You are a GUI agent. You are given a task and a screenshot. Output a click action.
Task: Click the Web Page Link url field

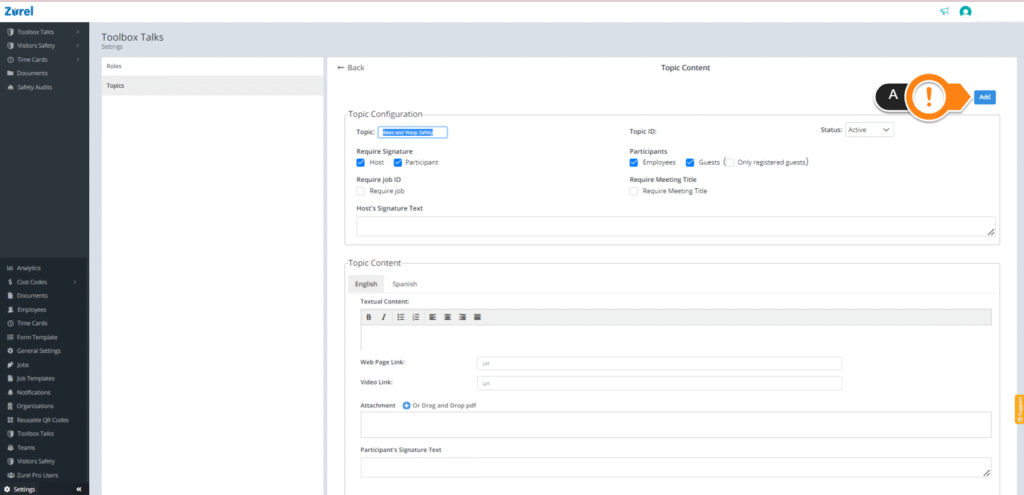[659, 363]
